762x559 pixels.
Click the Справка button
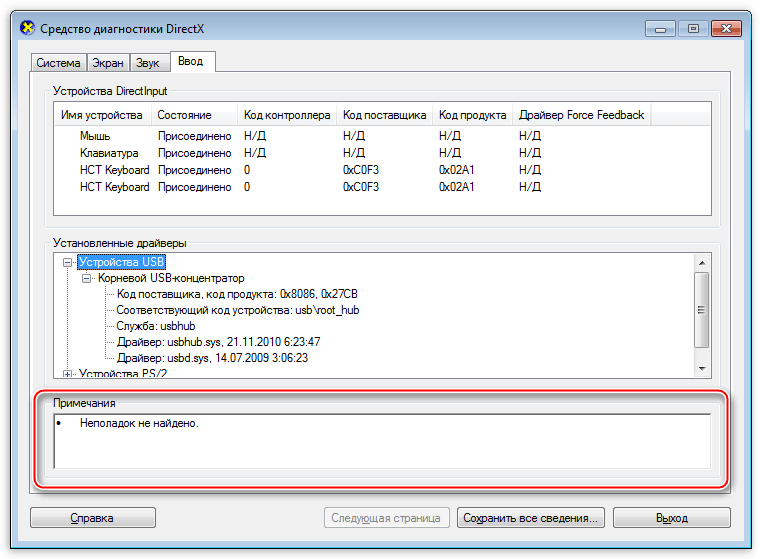[93, 518]
